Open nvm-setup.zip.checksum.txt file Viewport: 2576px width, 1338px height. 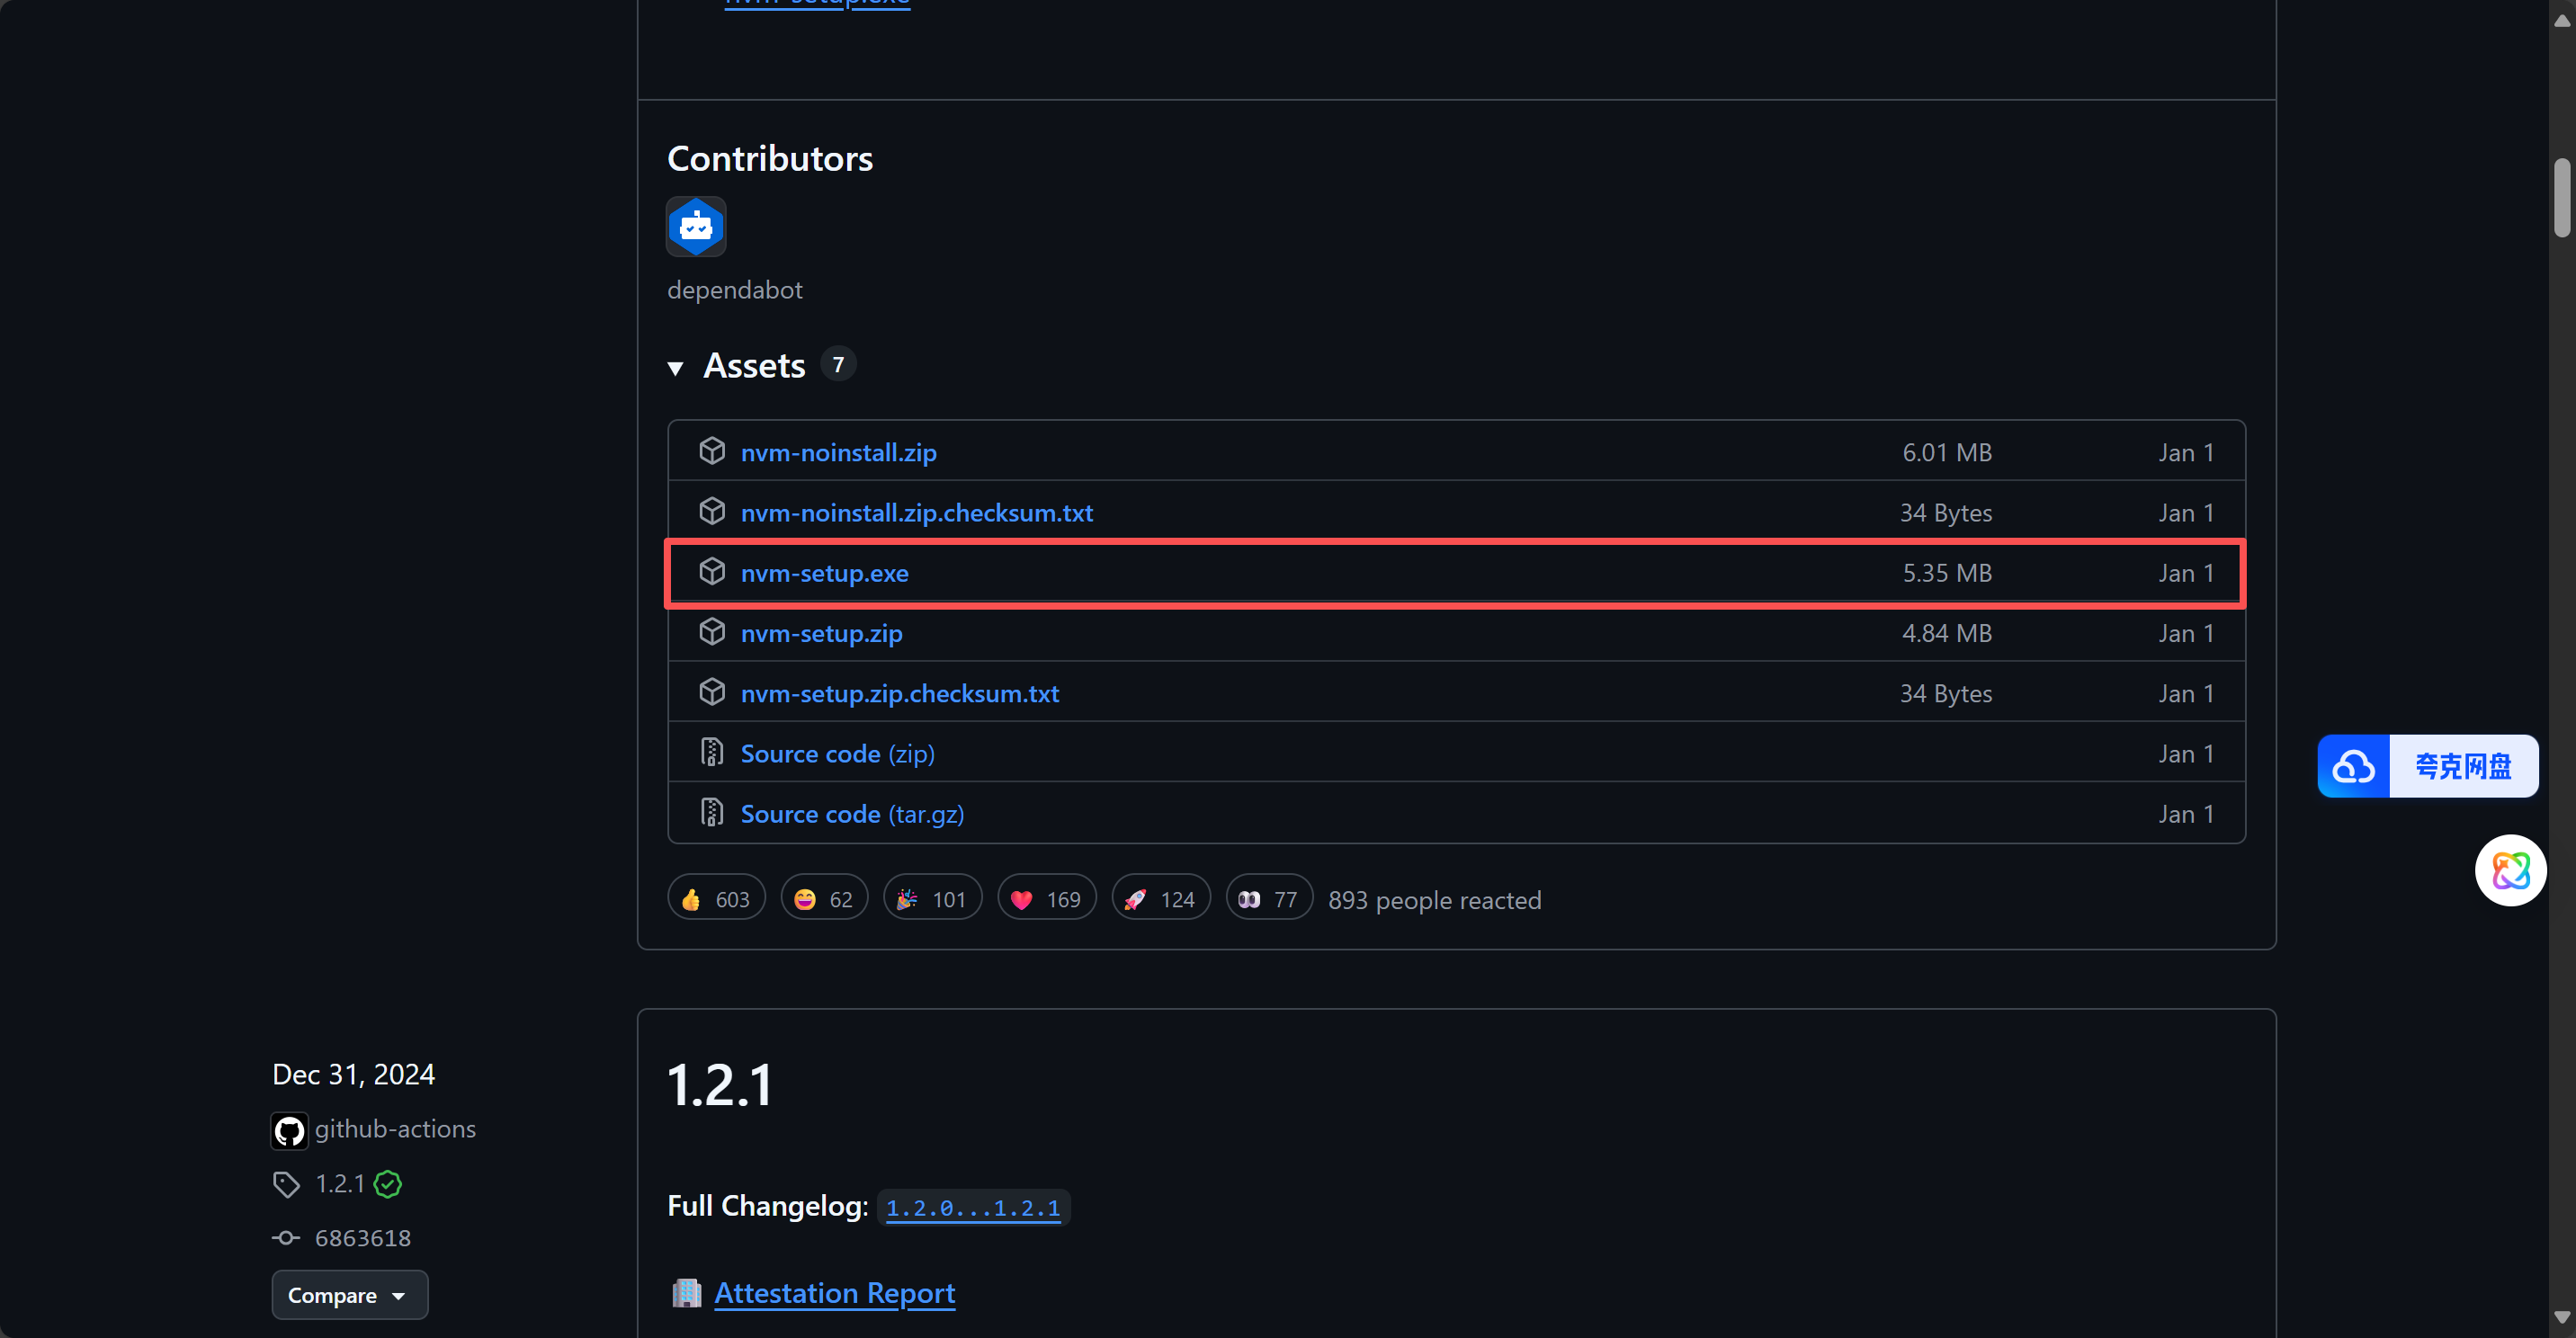coord(899,693)
